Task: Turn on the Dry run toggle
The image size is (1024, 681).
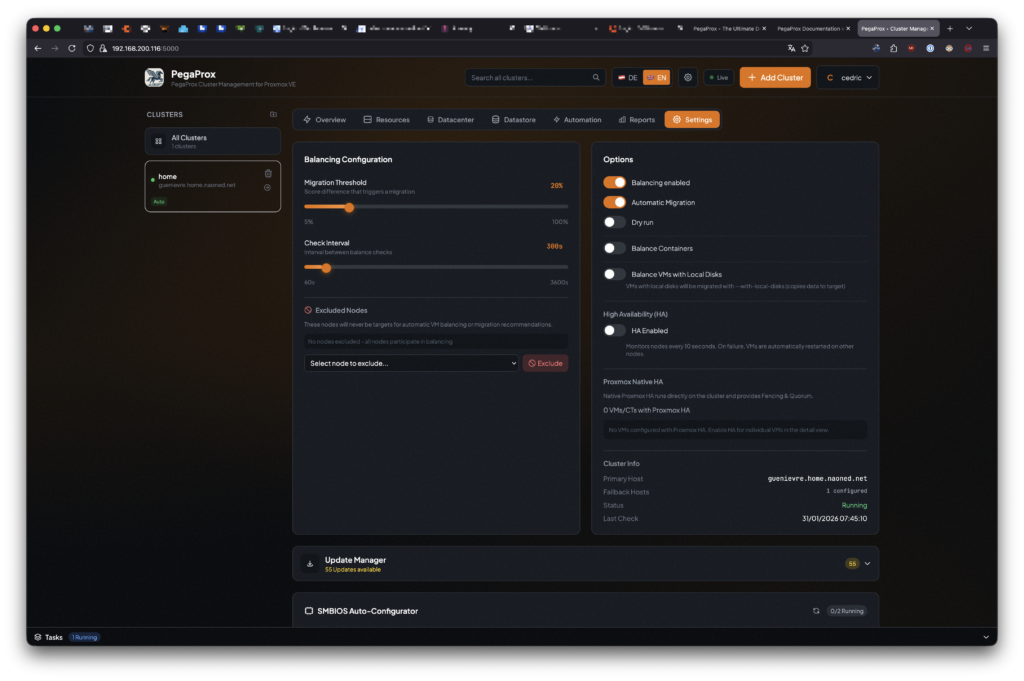Action: coord(615,222)
